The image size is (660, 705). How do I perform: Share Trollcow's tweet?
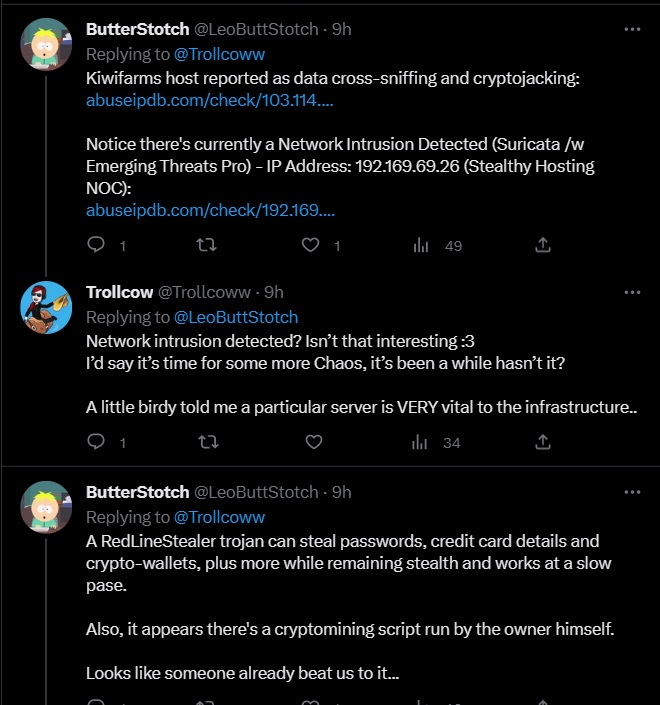click(x=543, y=442)
